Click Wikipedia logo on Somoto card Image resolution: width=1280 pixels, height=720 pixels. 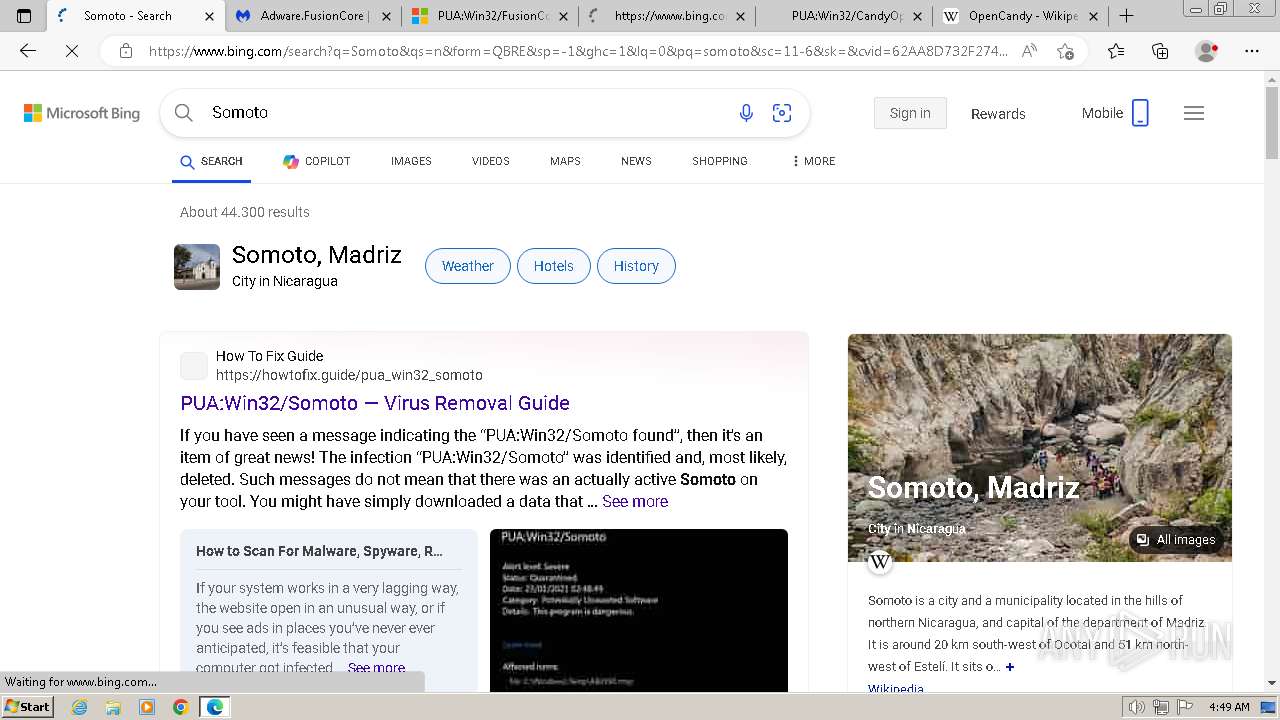coord(880,562)
